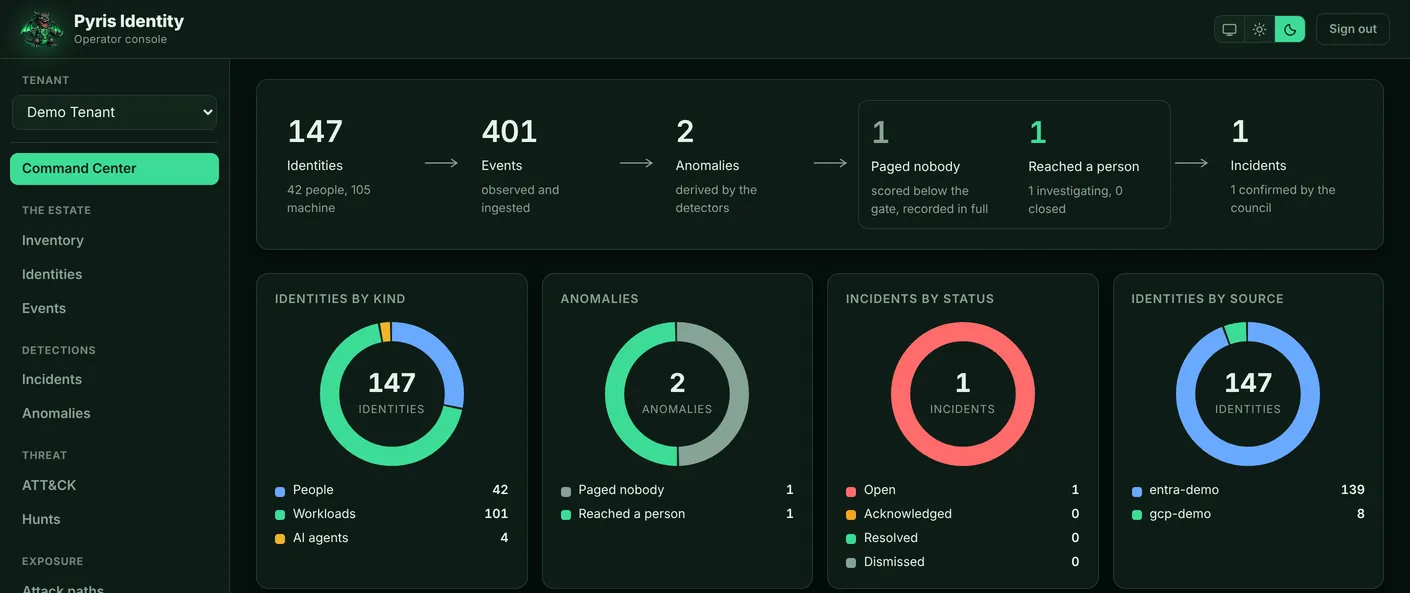Click the Sign out button

[x=1353, y=29]
